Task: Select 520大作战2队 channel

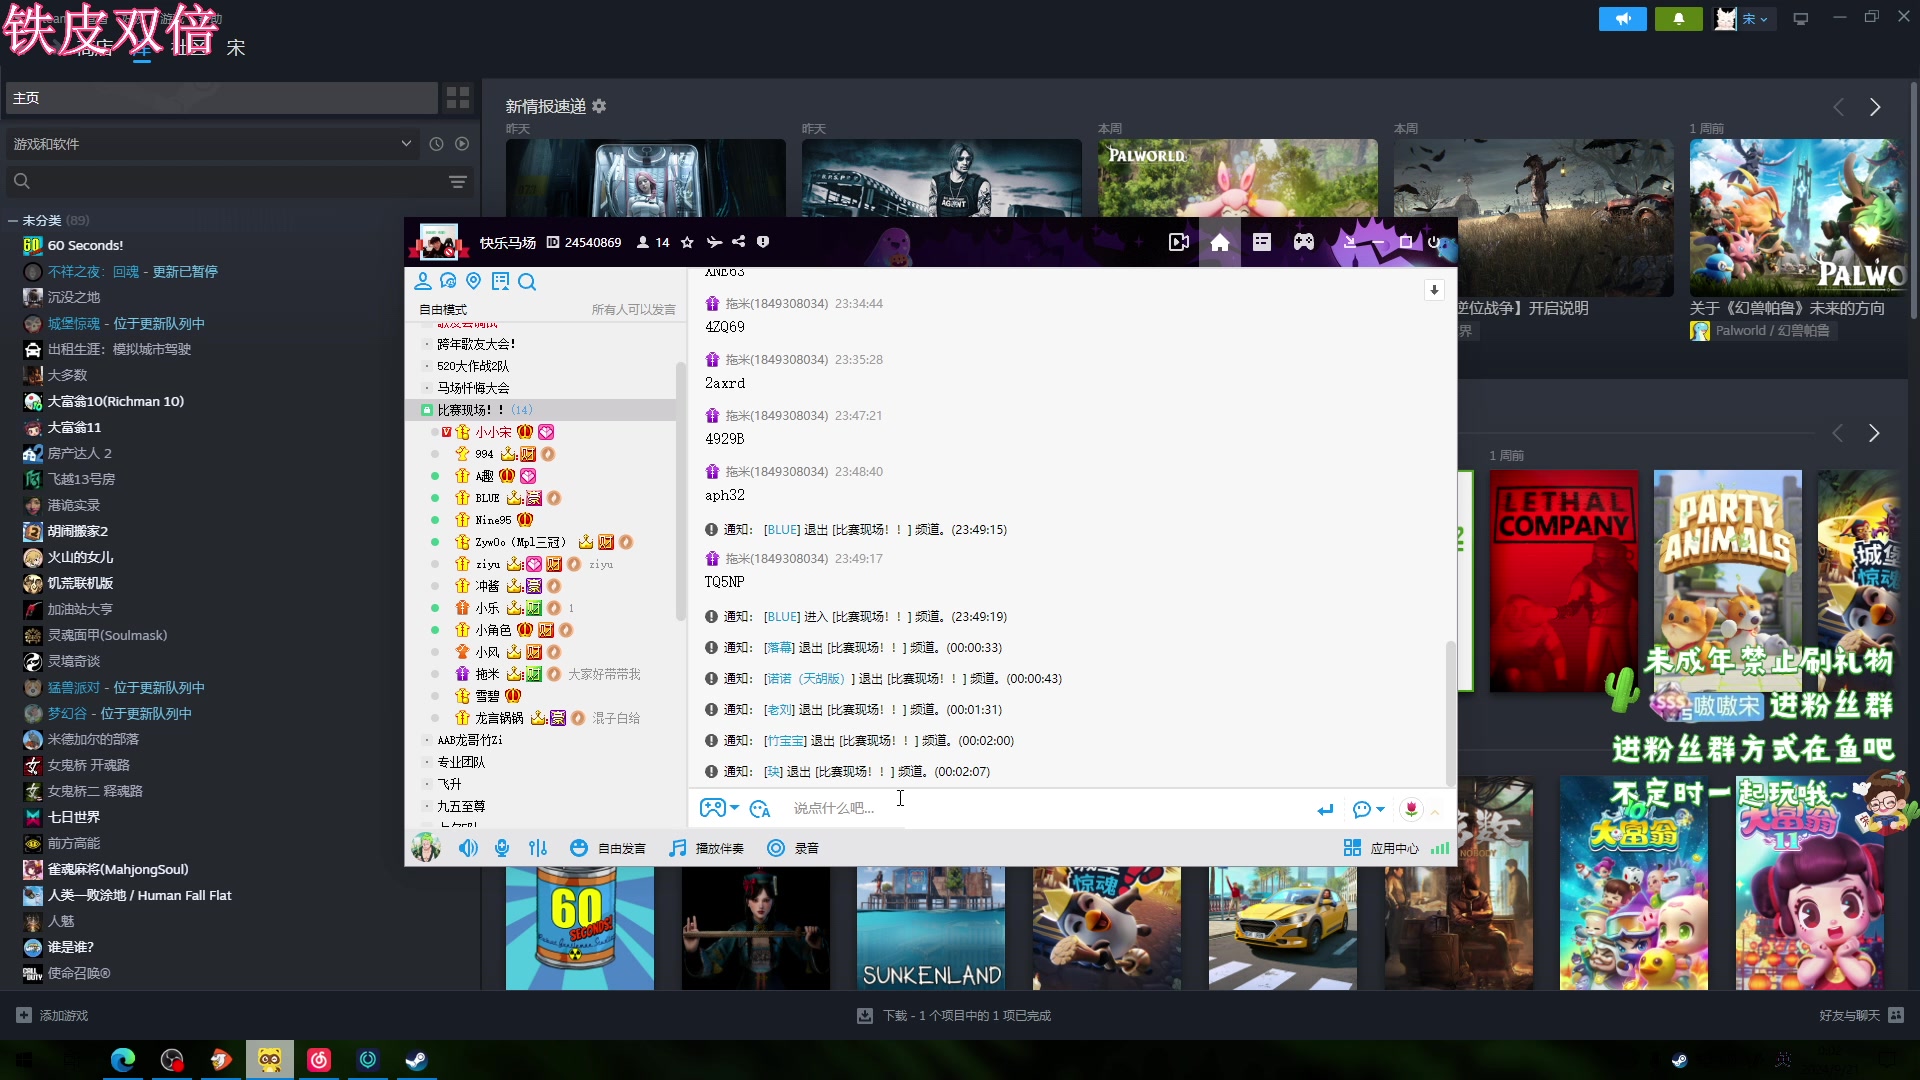Action: tap(473, 366)
